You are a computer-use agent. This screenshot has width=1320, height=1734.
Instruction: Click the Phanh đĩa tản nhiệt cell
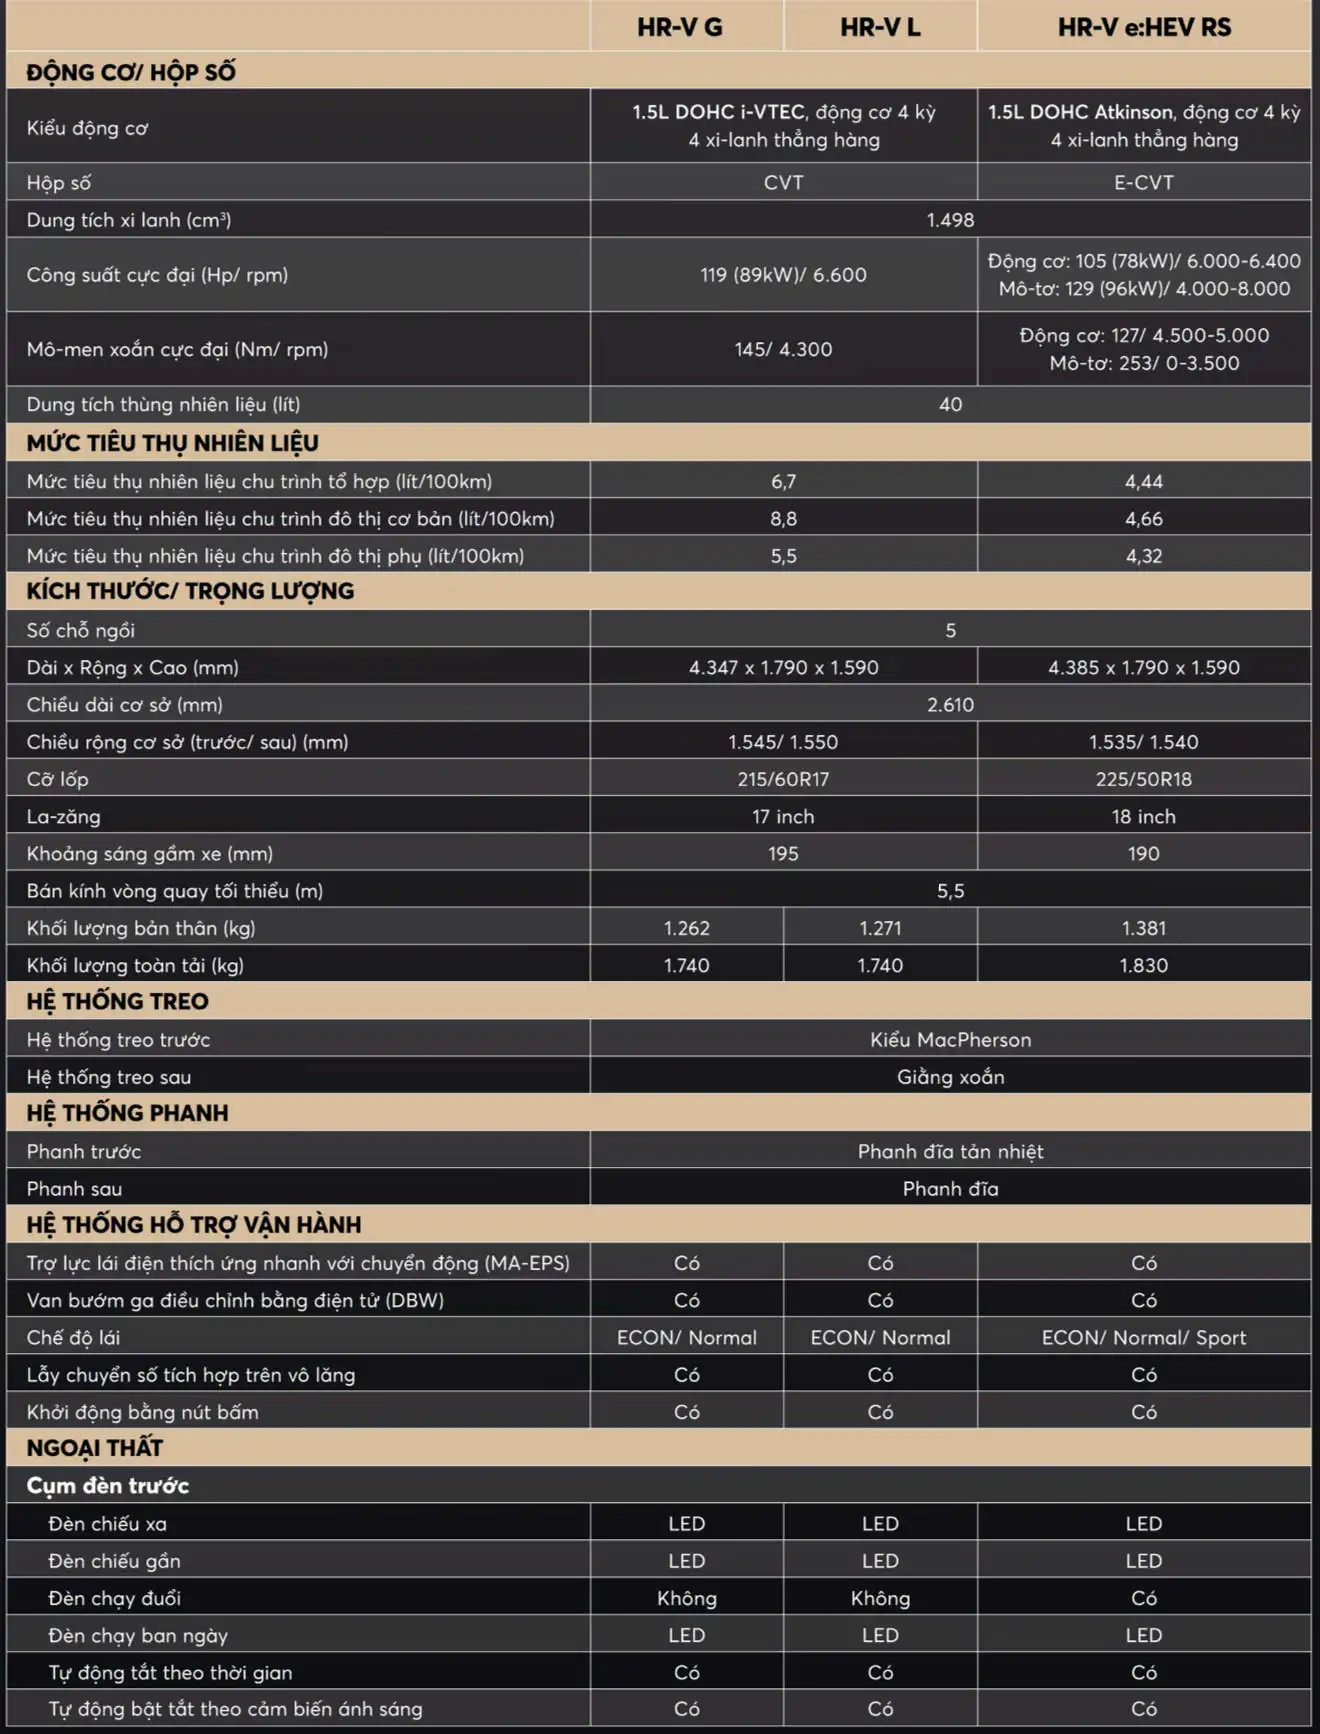[950, 1151]
